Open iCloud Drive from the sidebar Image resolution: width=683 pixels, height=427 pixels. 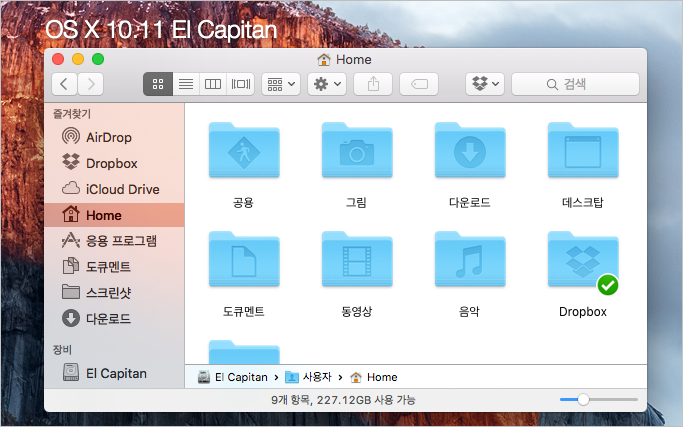pyautogui.click(x=114, y=189)
